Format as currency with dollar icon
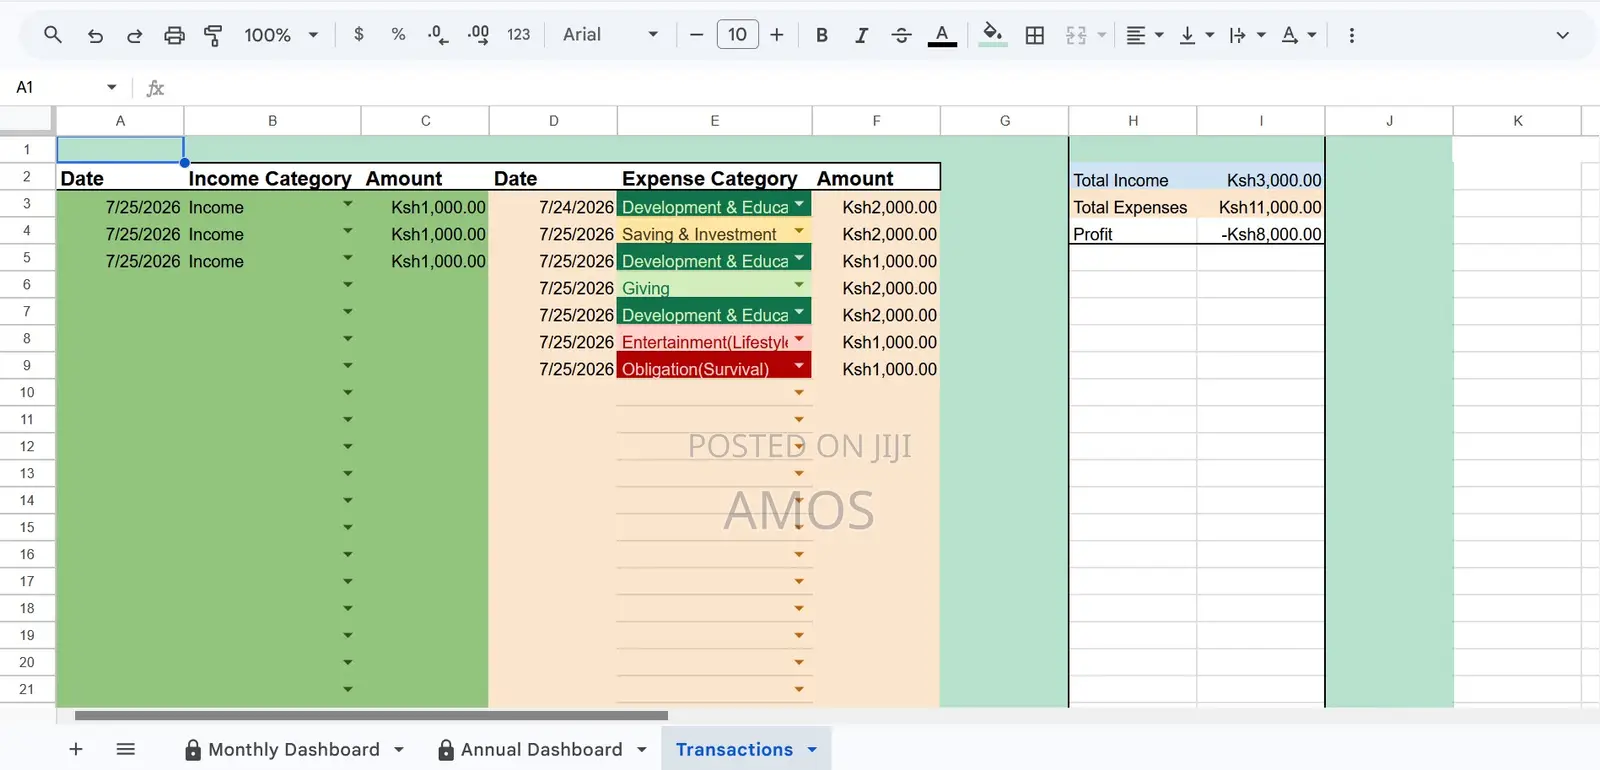The width and height of the screenshot is (1600, 770). pos(359,35)
